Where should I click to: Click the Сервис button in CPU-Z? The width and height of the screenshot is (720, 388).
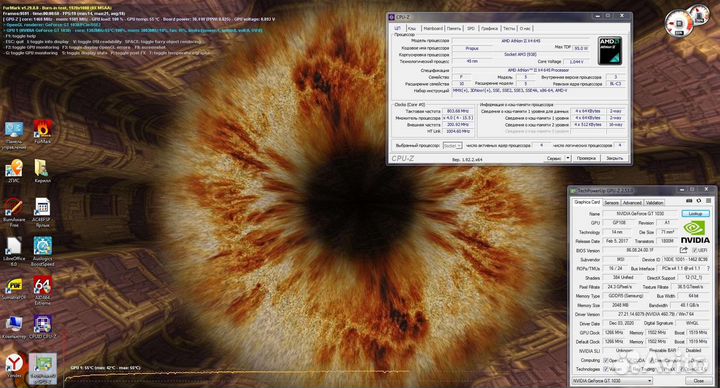click(554, 158)
